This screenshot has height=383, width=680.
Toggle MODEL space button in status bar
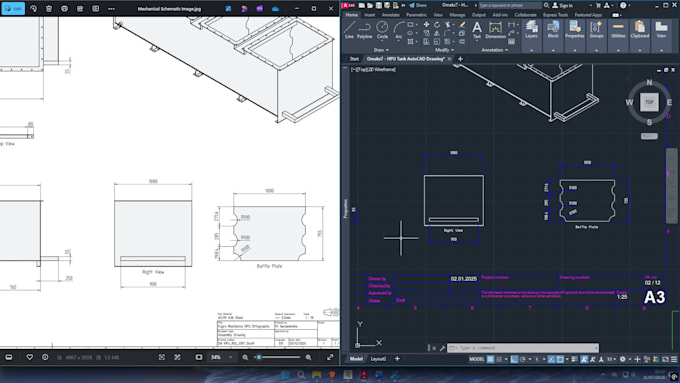477,359
